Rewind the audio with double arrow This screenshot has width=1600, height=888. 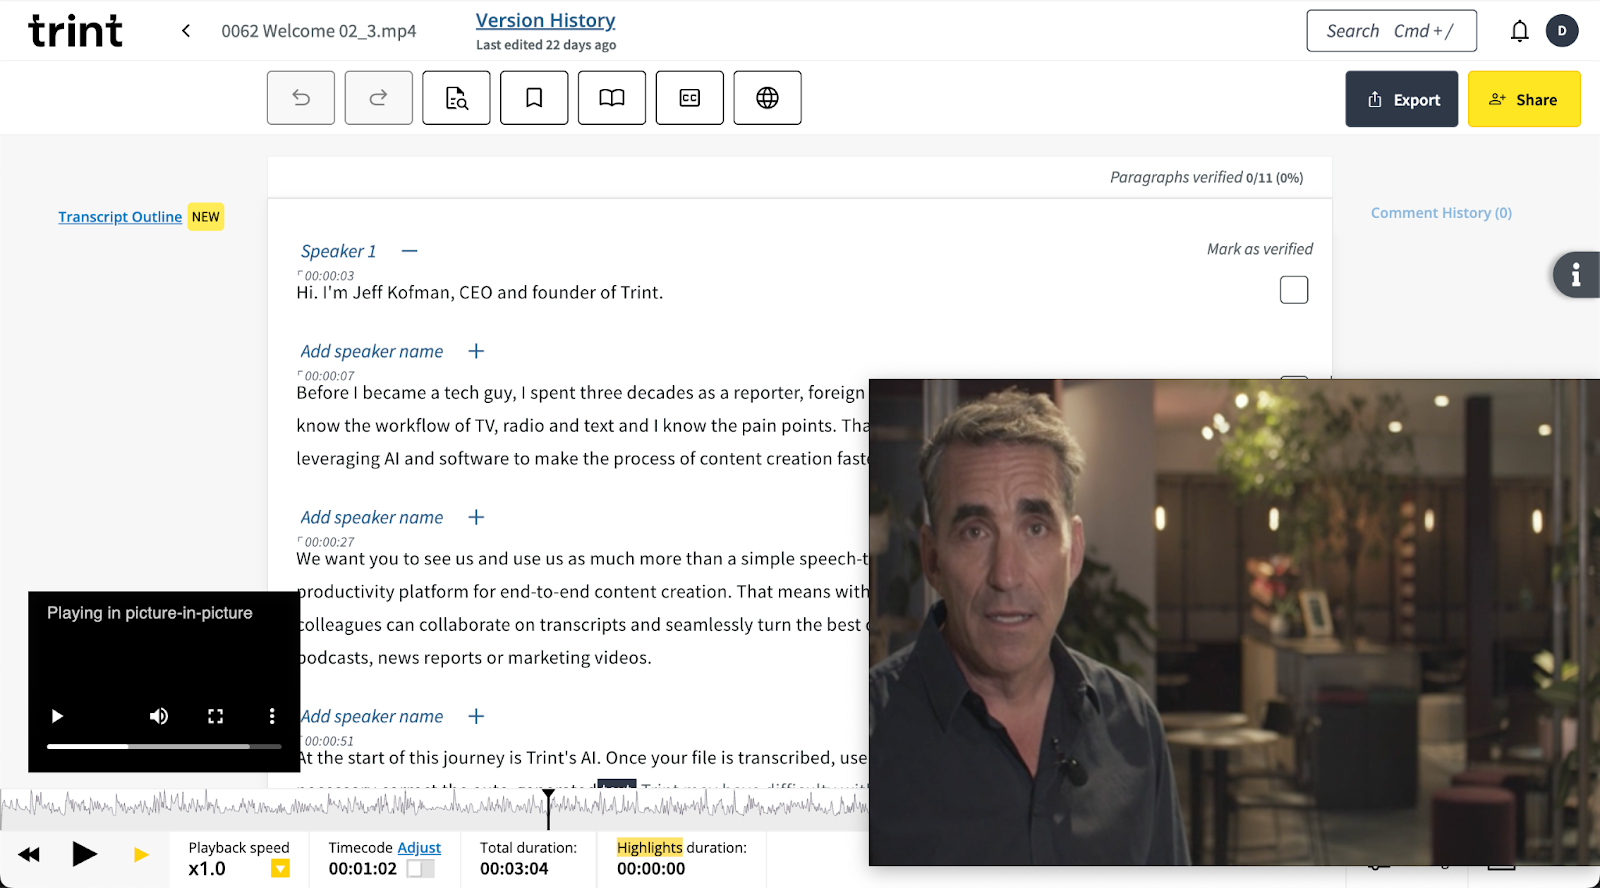(x=29, y=854)
